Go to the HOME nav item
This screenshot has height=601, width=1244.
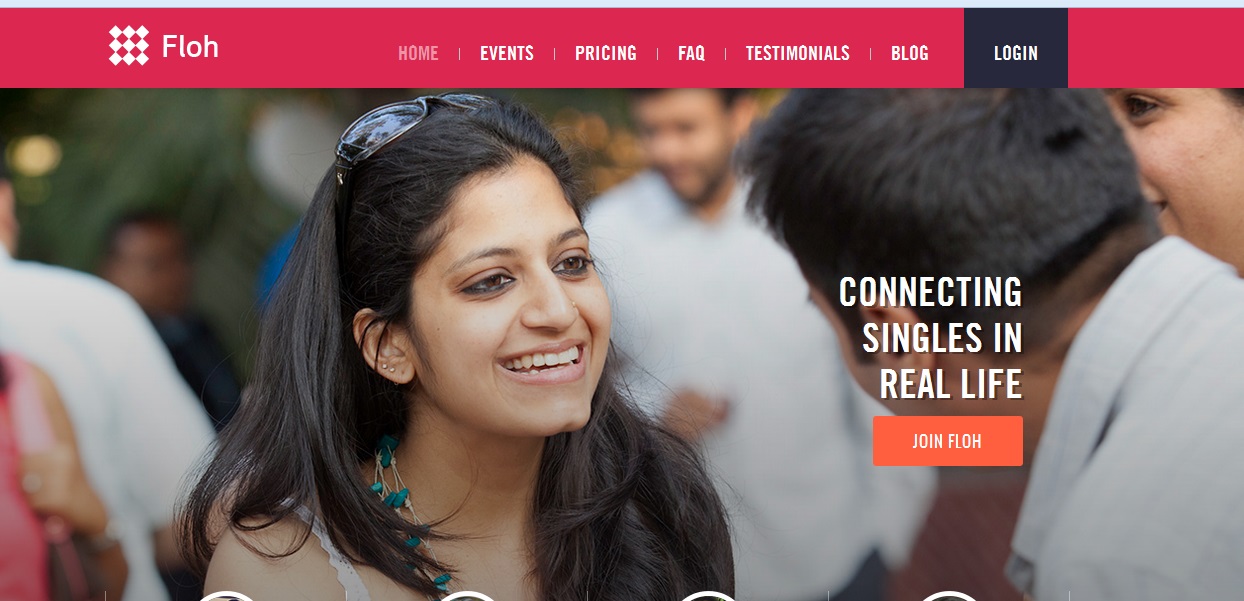pyautogui.click(x=418, y=53)
